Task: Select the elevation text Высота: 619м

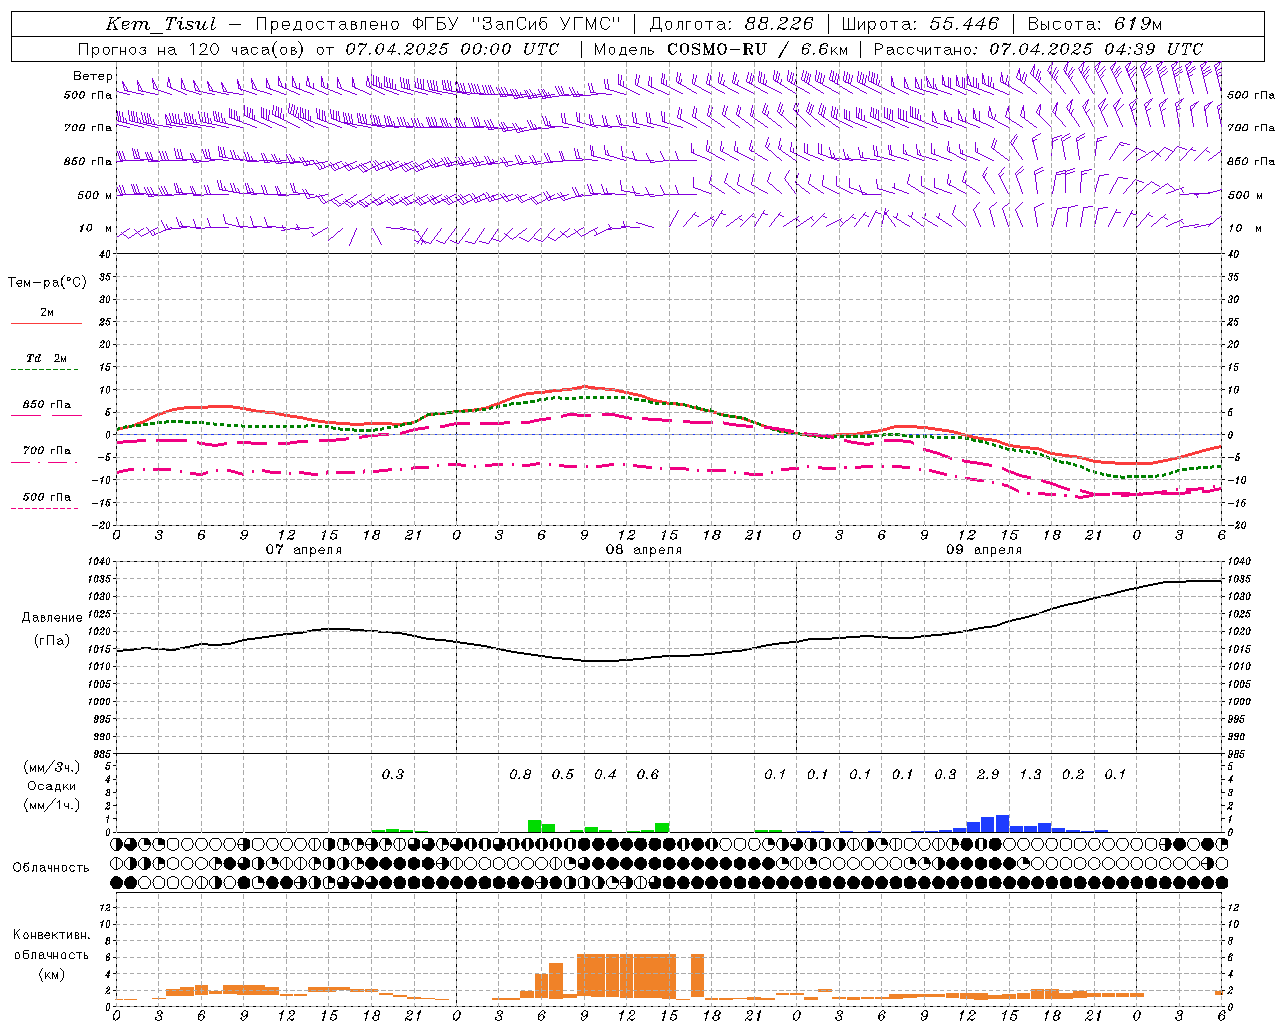Action: point(1095,24)
